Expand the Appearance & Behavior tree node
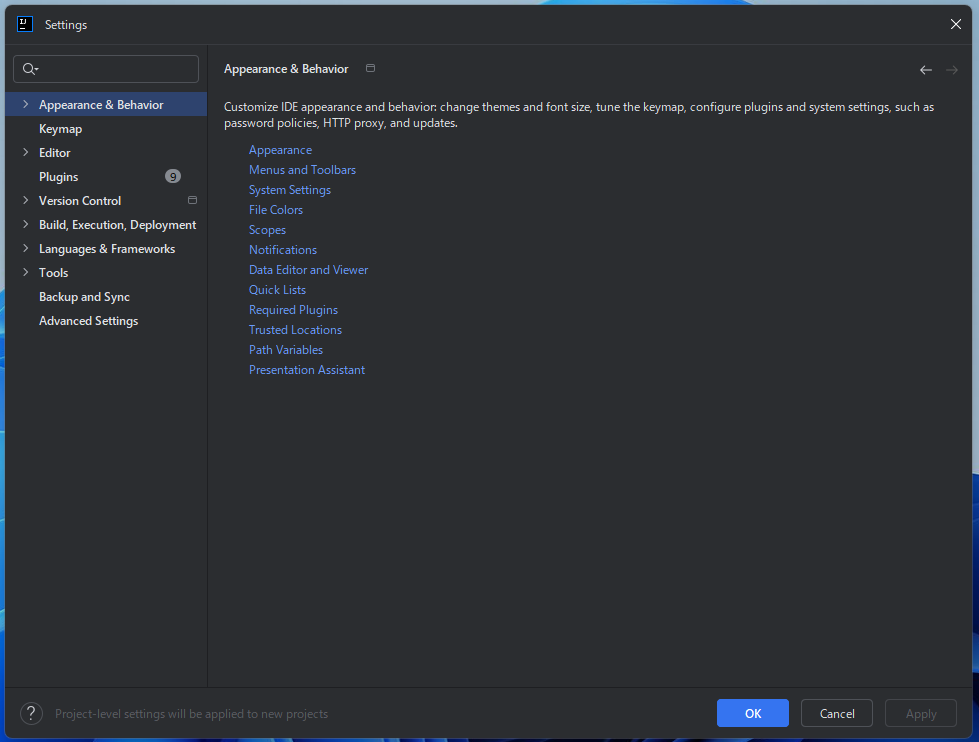 click(x=25, y=105)
